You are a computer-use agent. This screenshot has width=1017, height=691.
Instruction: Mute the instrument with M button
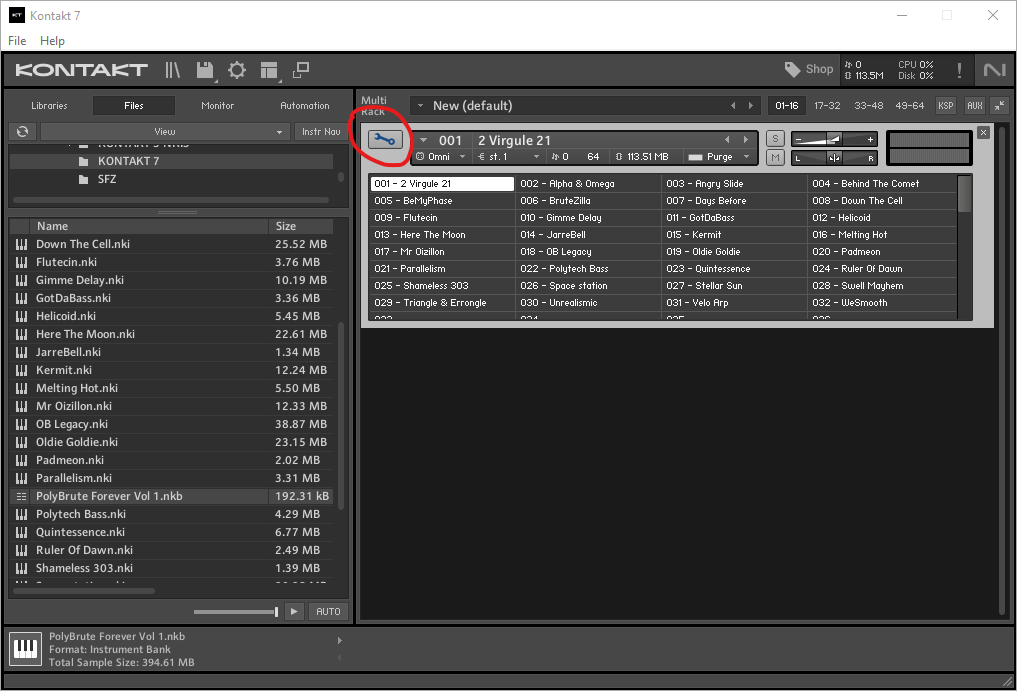click(775, 157)
